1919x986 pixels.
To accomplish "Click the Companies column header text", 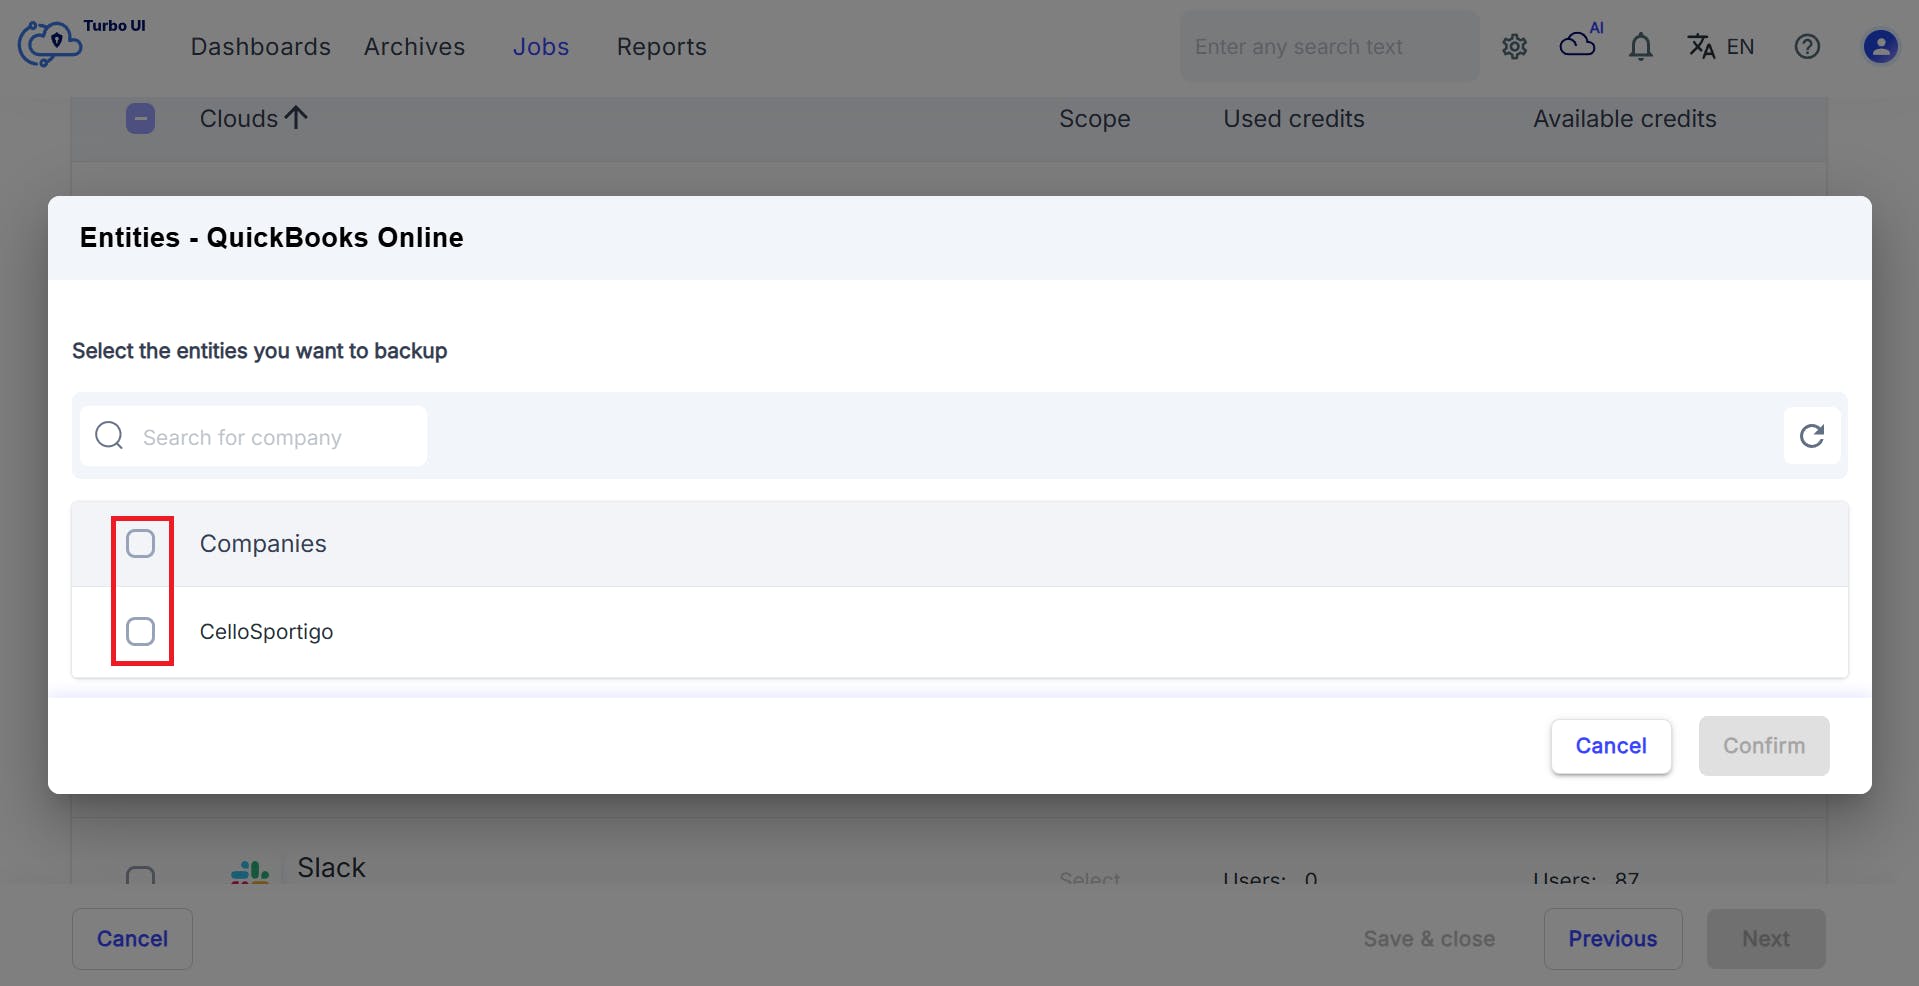I will pos(263,544).
